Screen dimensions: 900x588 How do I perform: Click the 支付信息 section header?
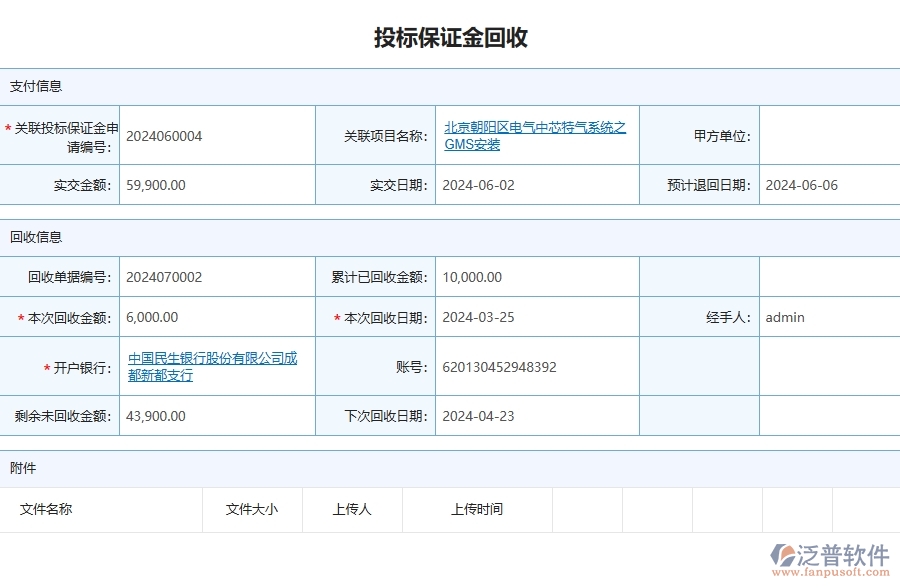(31, 86)
